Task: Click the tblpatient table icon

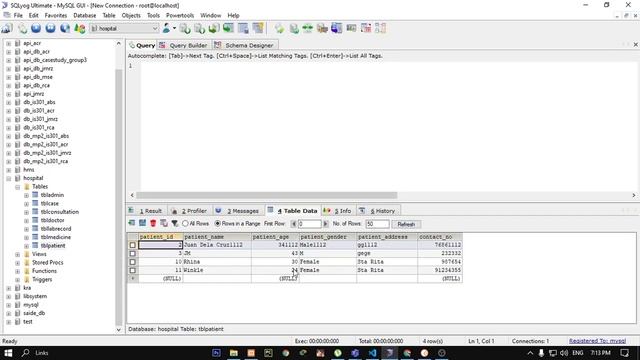Action: pyautogui.click(x=35, y=245)
